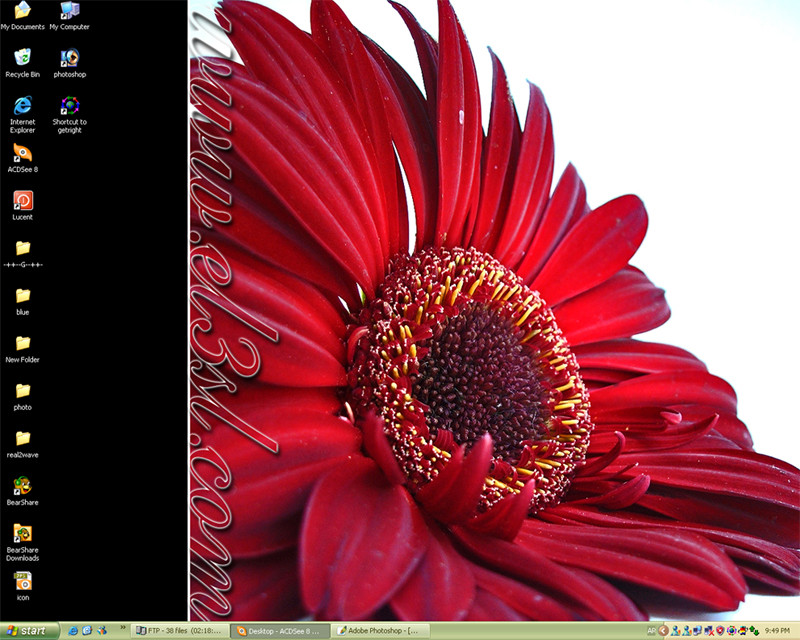Click the second Messenger tray icon
Screen dimensions: 800x640
pyautogui.click(x=687, y=631)
